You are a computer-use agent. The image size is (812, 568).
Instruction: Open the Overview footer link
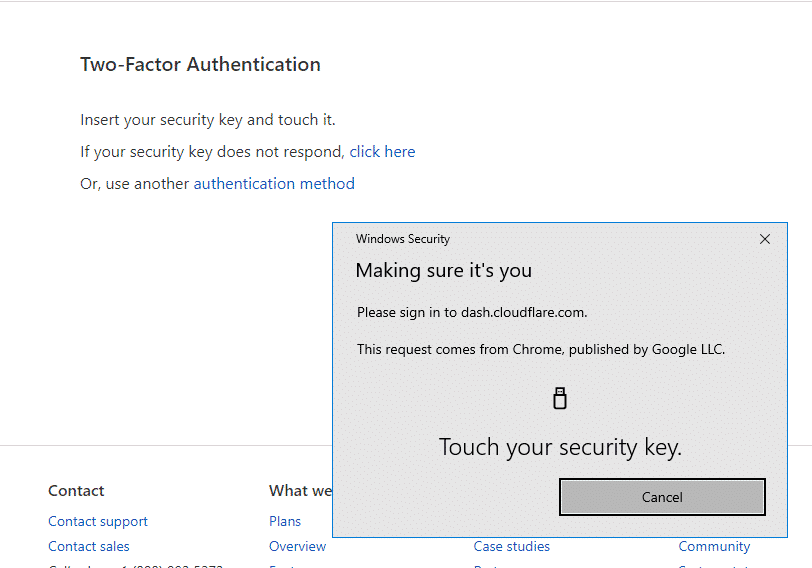(297, 546)
